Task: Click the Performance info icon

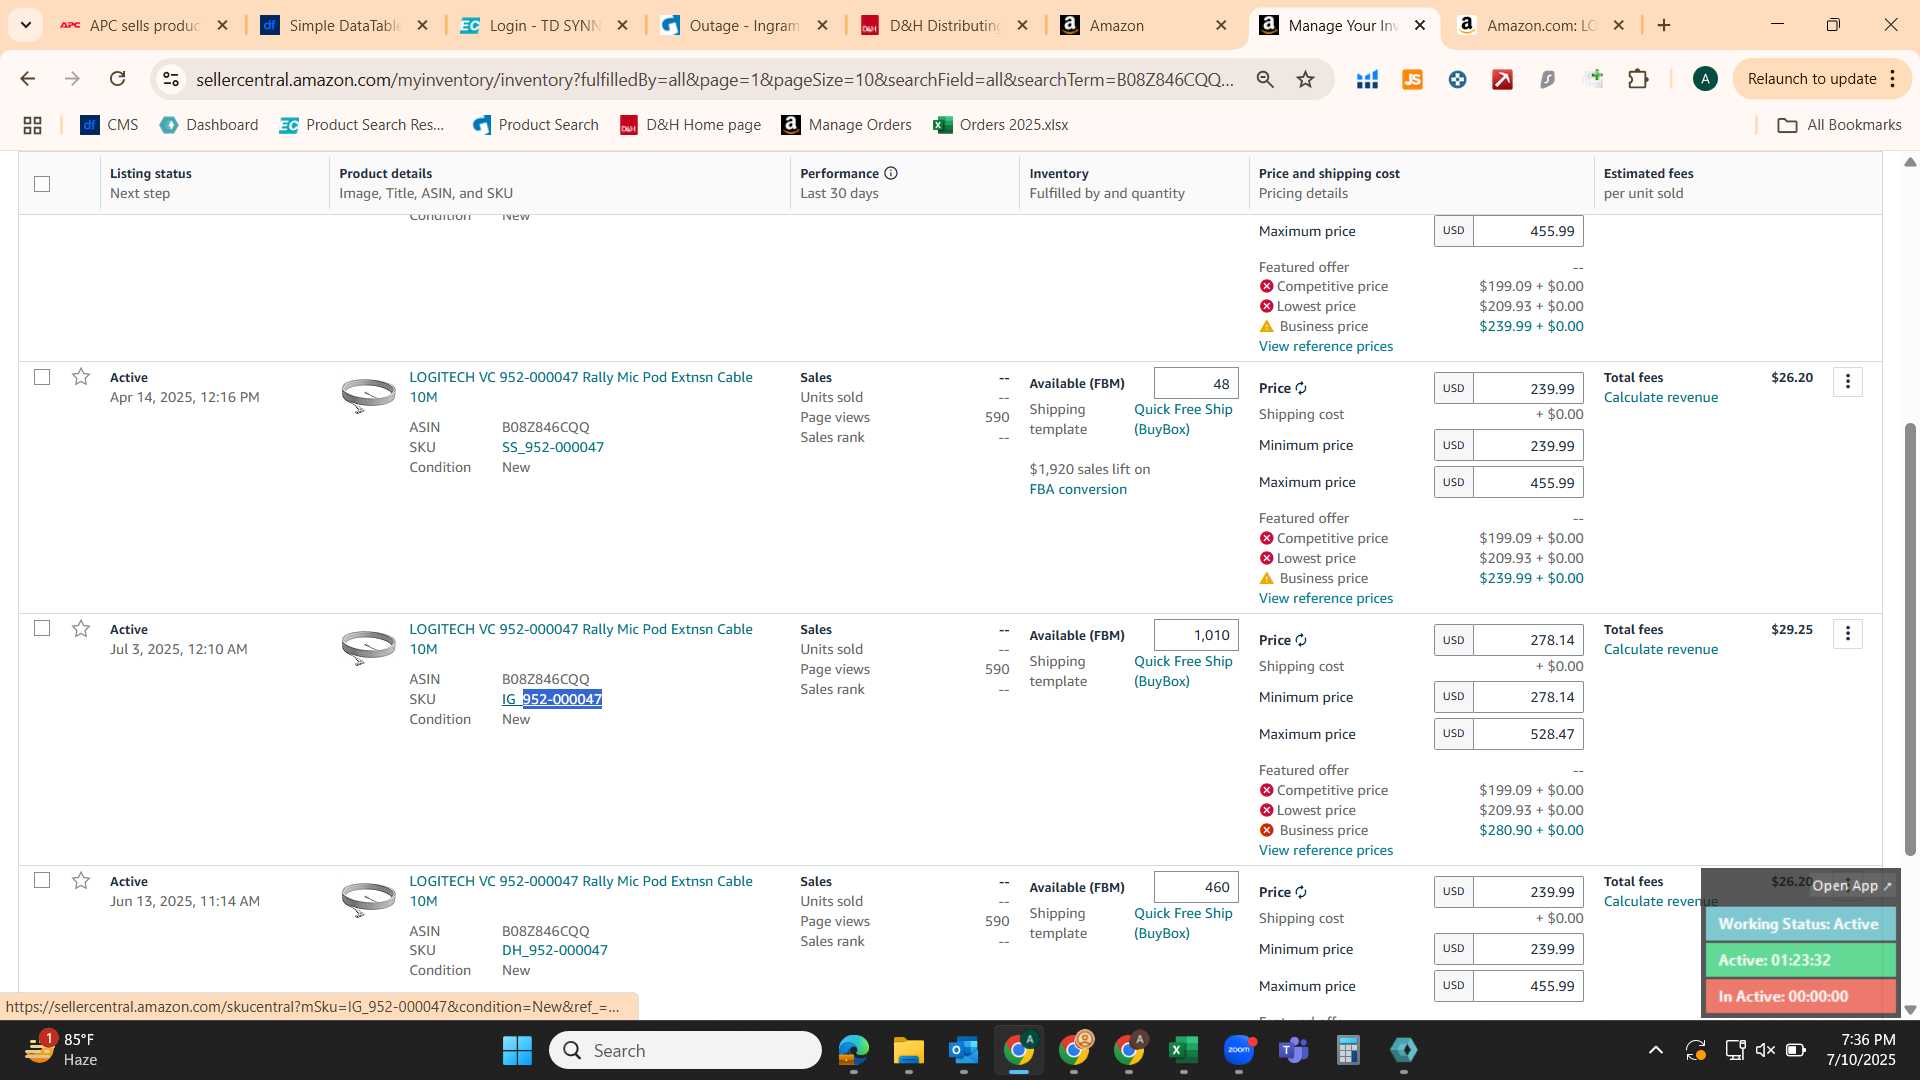Action: coord(891,173)
